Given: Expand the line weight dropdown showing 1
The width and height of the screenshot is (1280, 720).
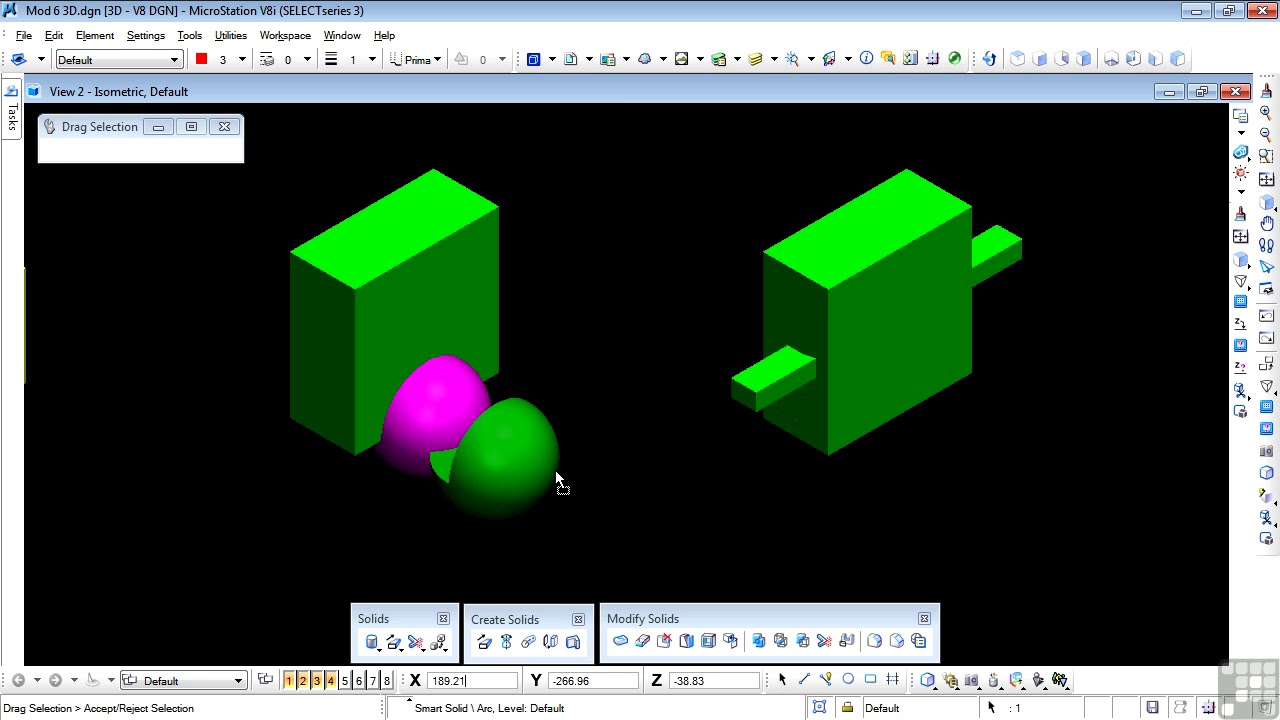Looking at the screenshot, I should point(371,60).
